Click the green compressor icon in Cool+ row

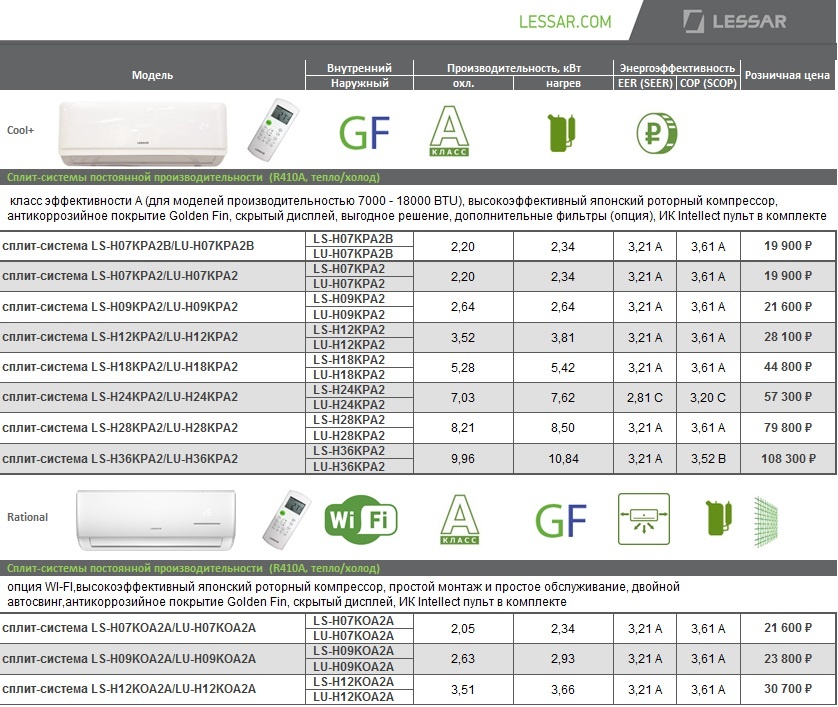(x=562, y=133)
